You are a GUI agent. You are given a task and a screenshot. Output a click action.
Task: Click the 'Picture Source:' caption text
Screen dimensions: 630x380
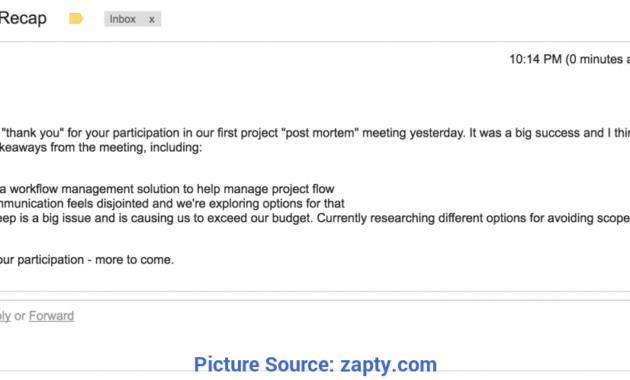click(x=264, y=365)
